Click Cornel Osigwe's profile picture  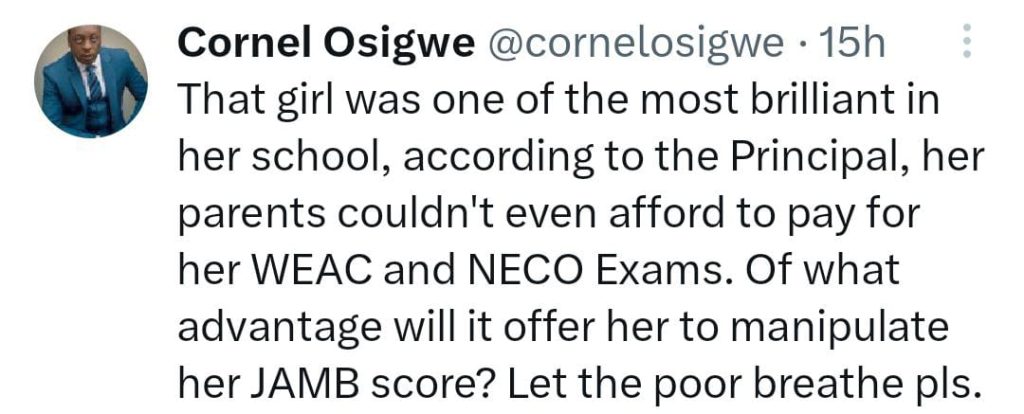tap(91, 81)
